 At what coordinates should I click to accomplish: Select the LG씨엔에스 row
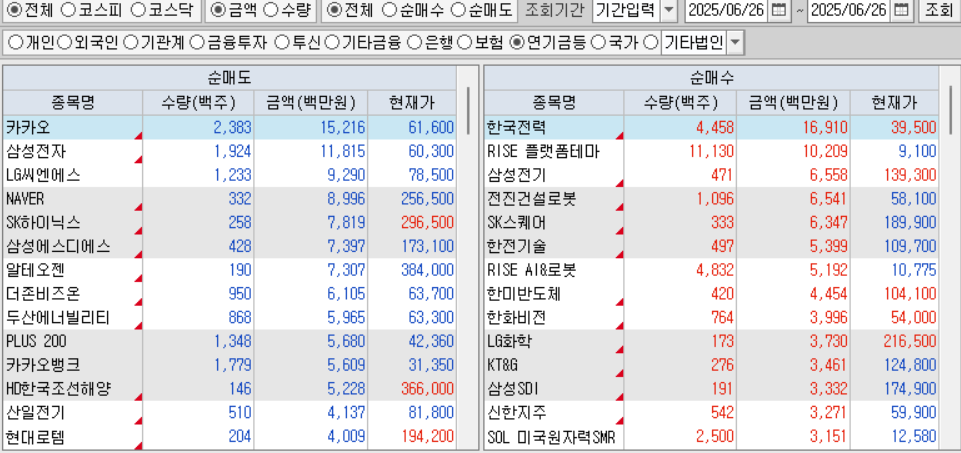pos(230,175)
